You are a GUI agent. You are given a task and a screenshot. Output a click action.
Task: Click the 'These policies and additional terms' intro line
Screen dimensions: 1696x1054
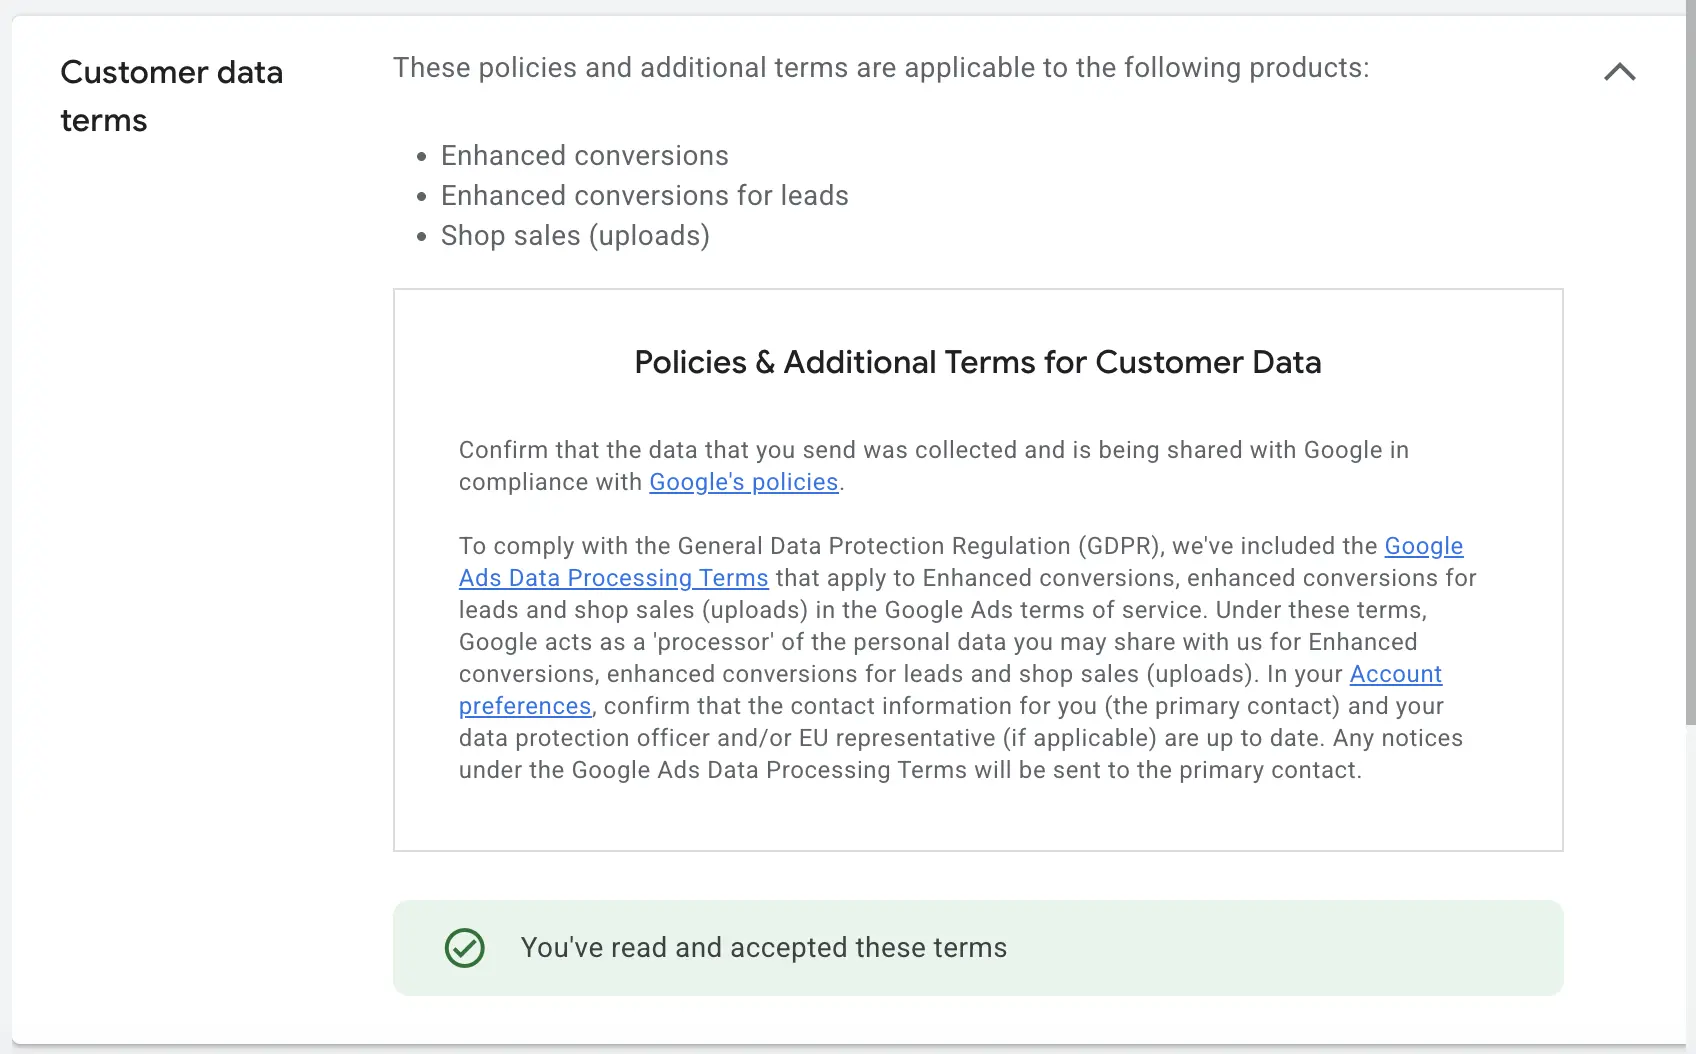881,68
